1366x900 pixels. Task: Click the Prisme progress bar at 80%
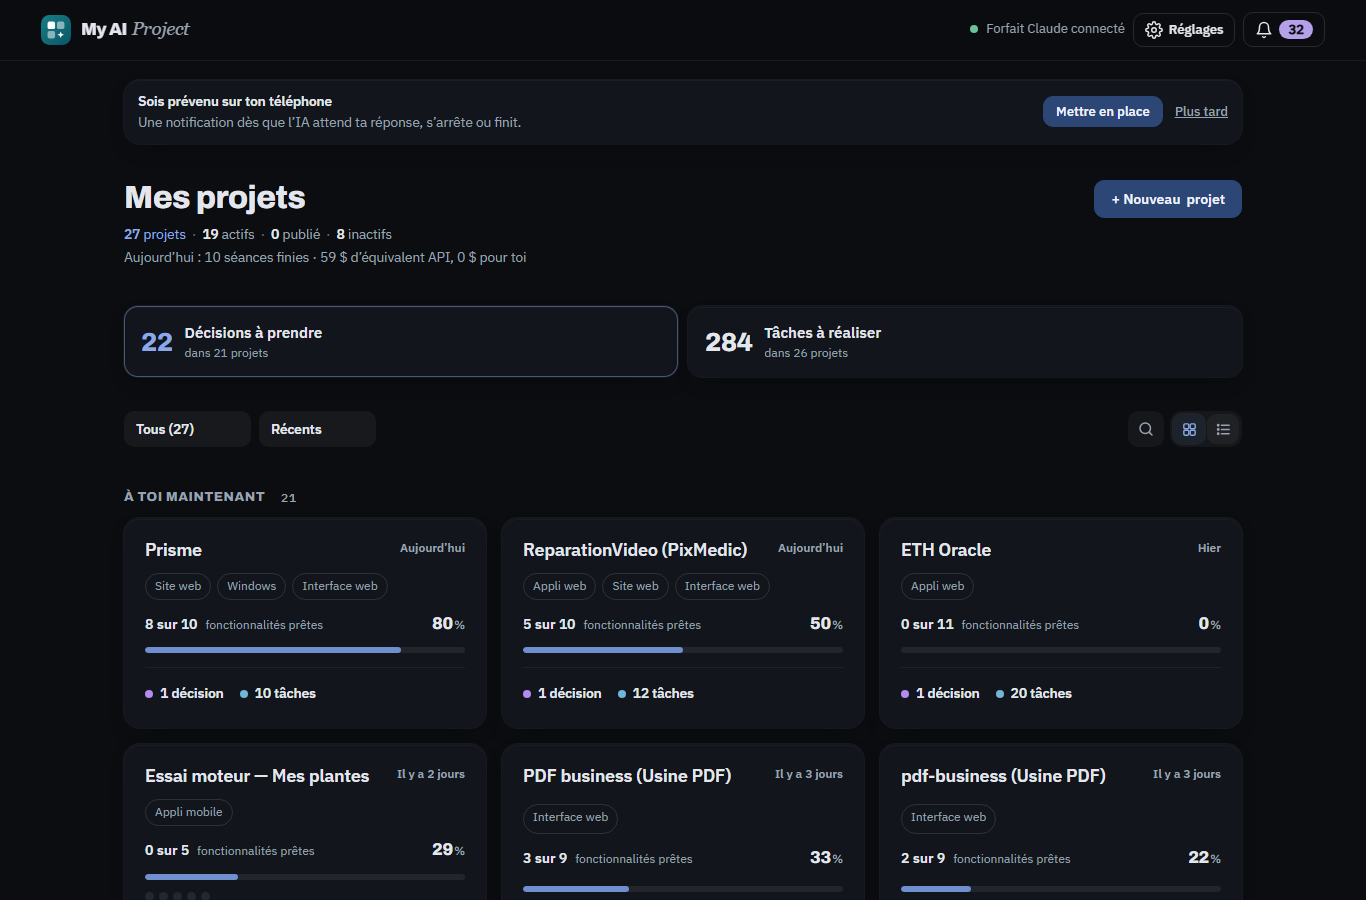[x=305, y=650]
